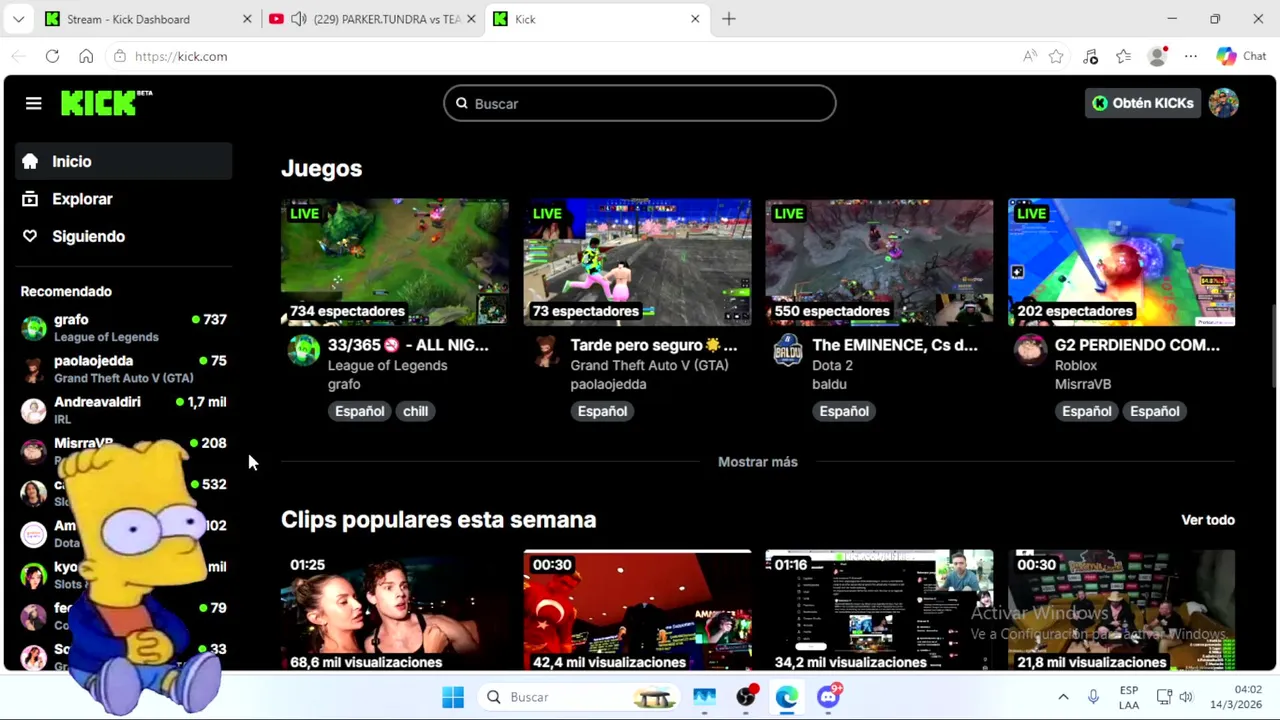Open the stream title 'The EMINENCE, Cs d...'
Image resolution: width=1280 pixels, height=720 pixels.
pos(895,345)
